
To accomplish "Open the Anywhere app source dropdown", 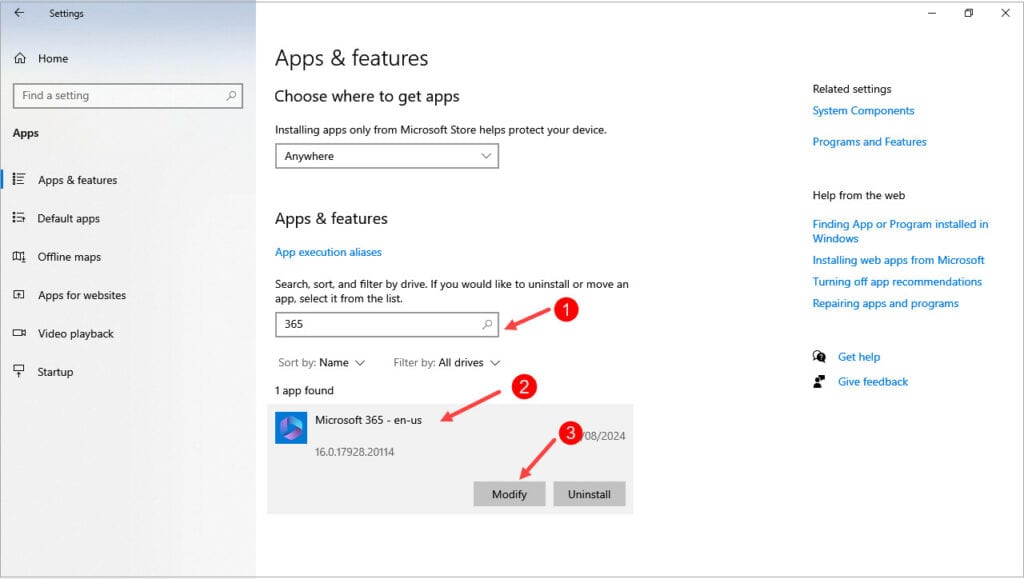I will (386, 156).
